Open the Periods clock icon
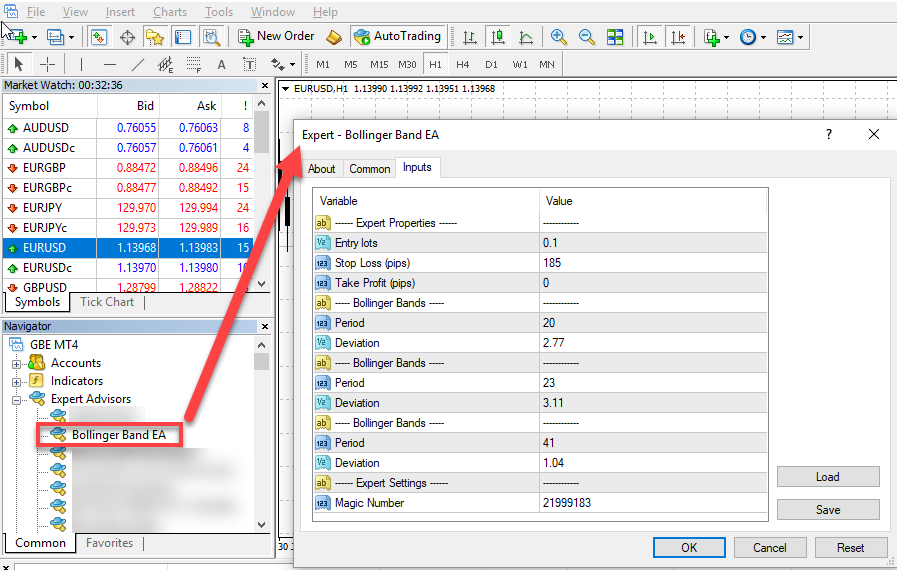Screen dimensions: 897x570 tap(748, 37)
